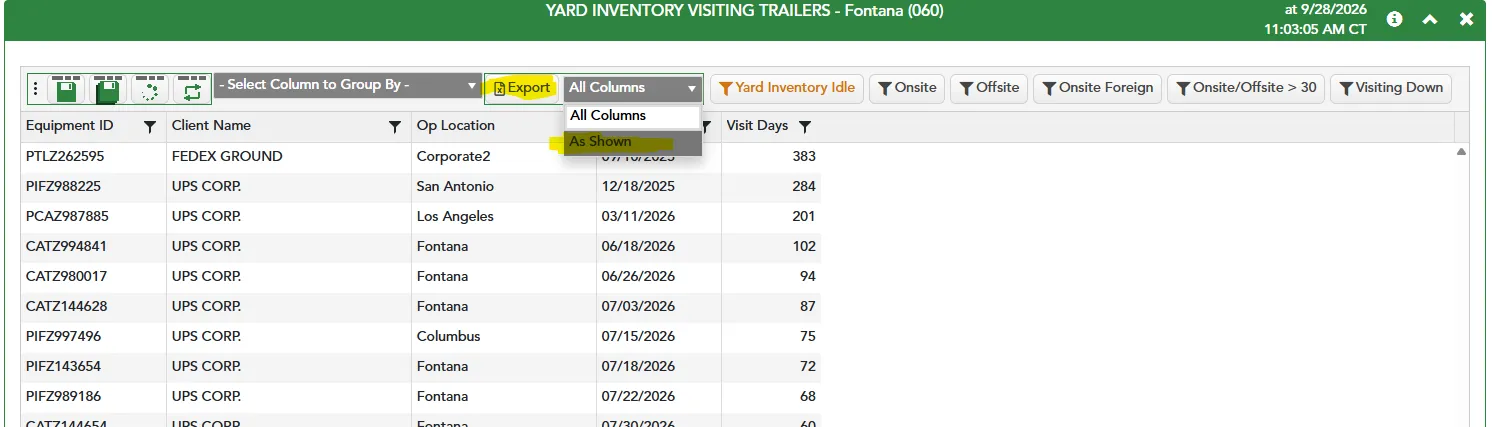
Task: Collapse the panel with the up chevron
Action: click(1430, 19)
